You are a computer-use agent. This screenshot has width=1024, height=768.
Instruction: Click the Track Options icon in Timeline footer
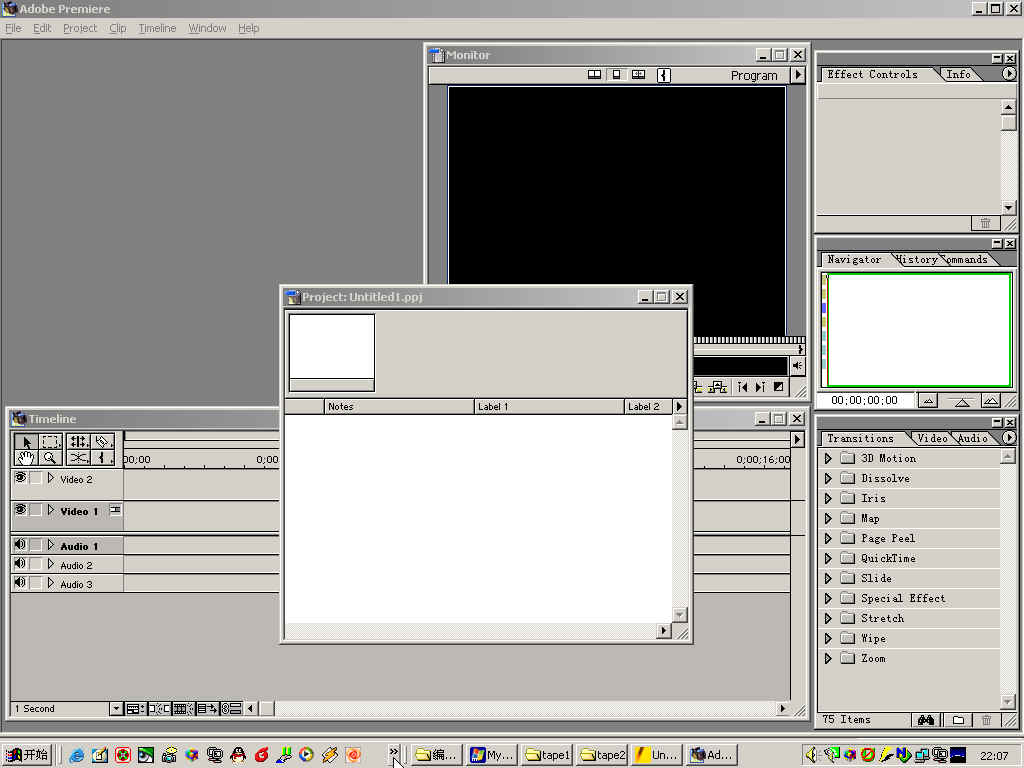pos(135,709)
